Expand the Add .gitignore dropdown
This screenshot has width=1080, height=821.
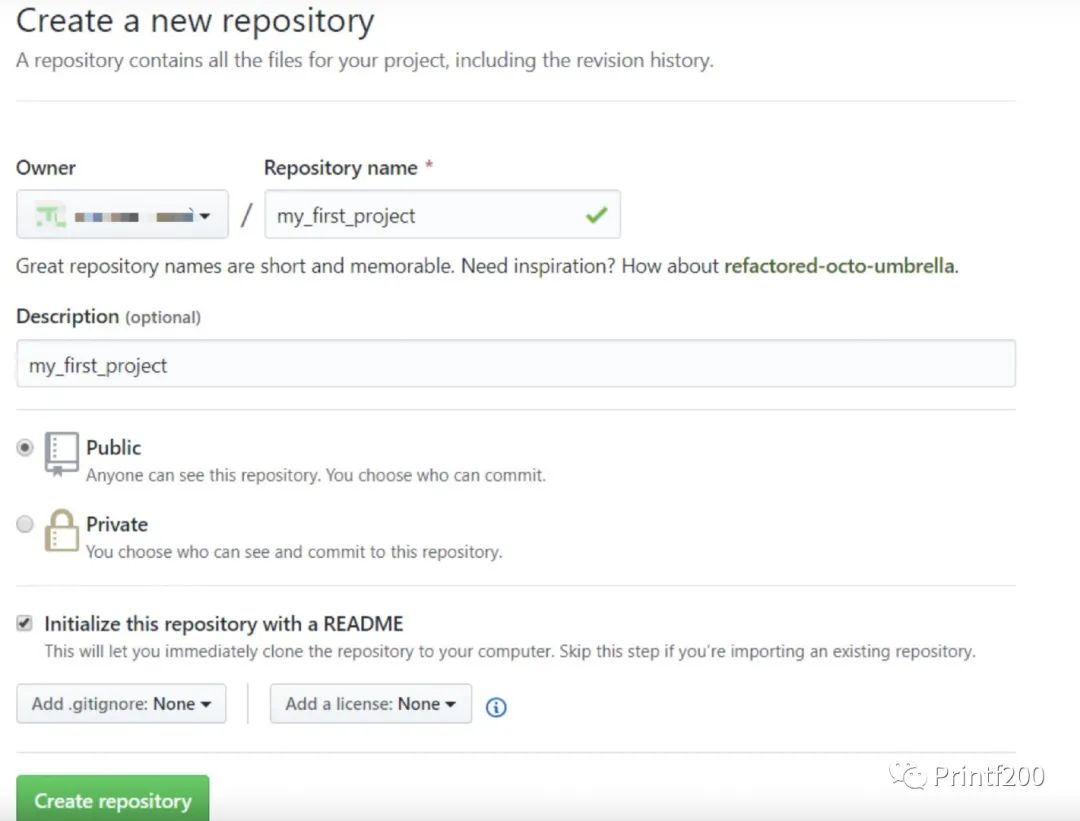(x=121, y=704)
